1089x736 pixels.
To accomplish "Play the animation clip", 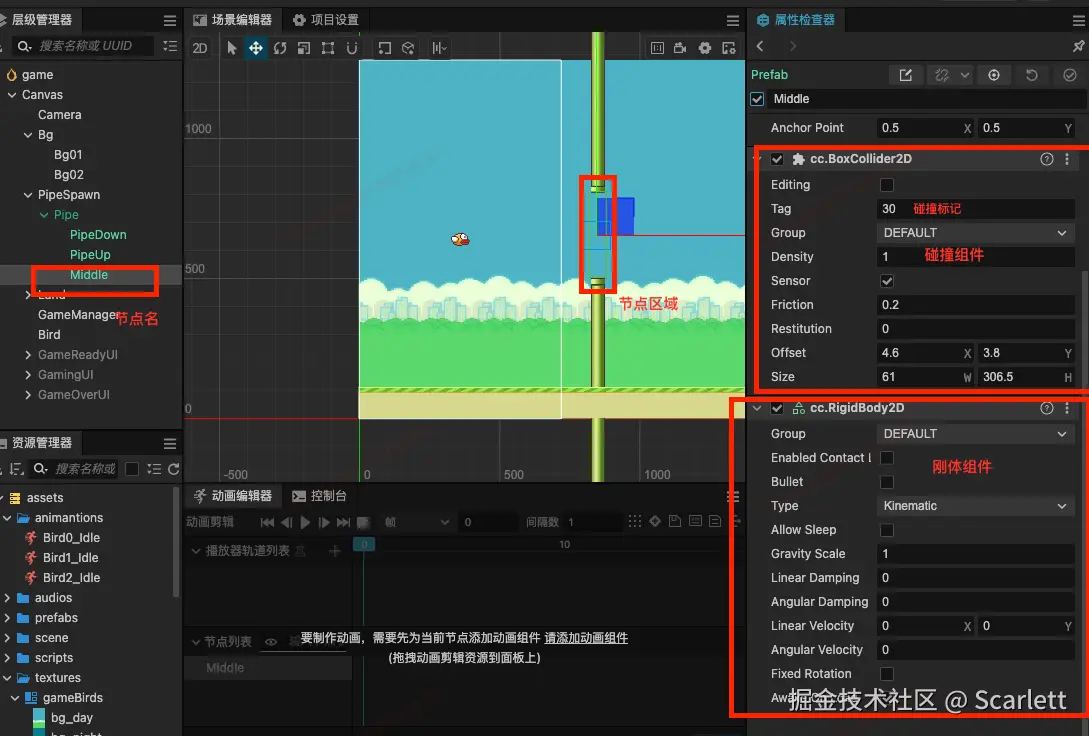I will (305, 522).
